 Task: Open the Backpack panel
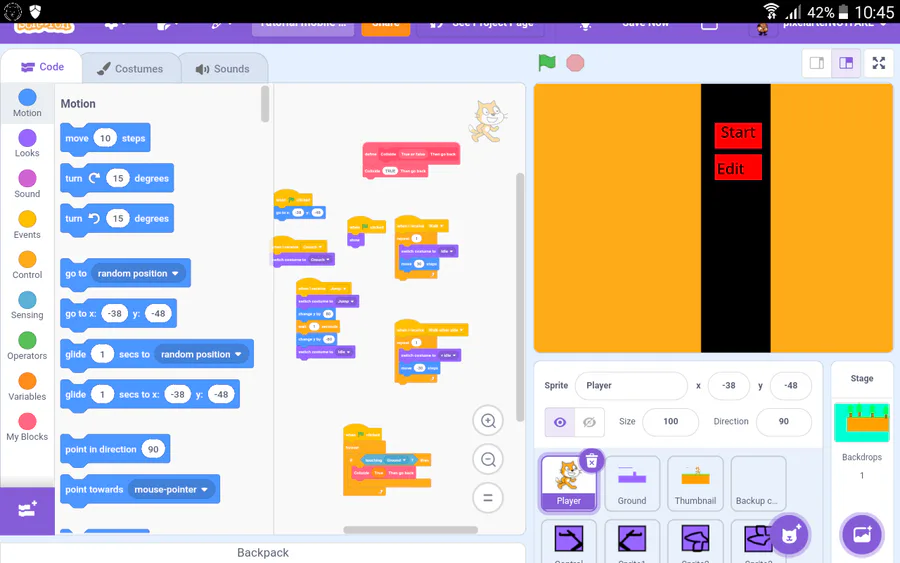263,553
